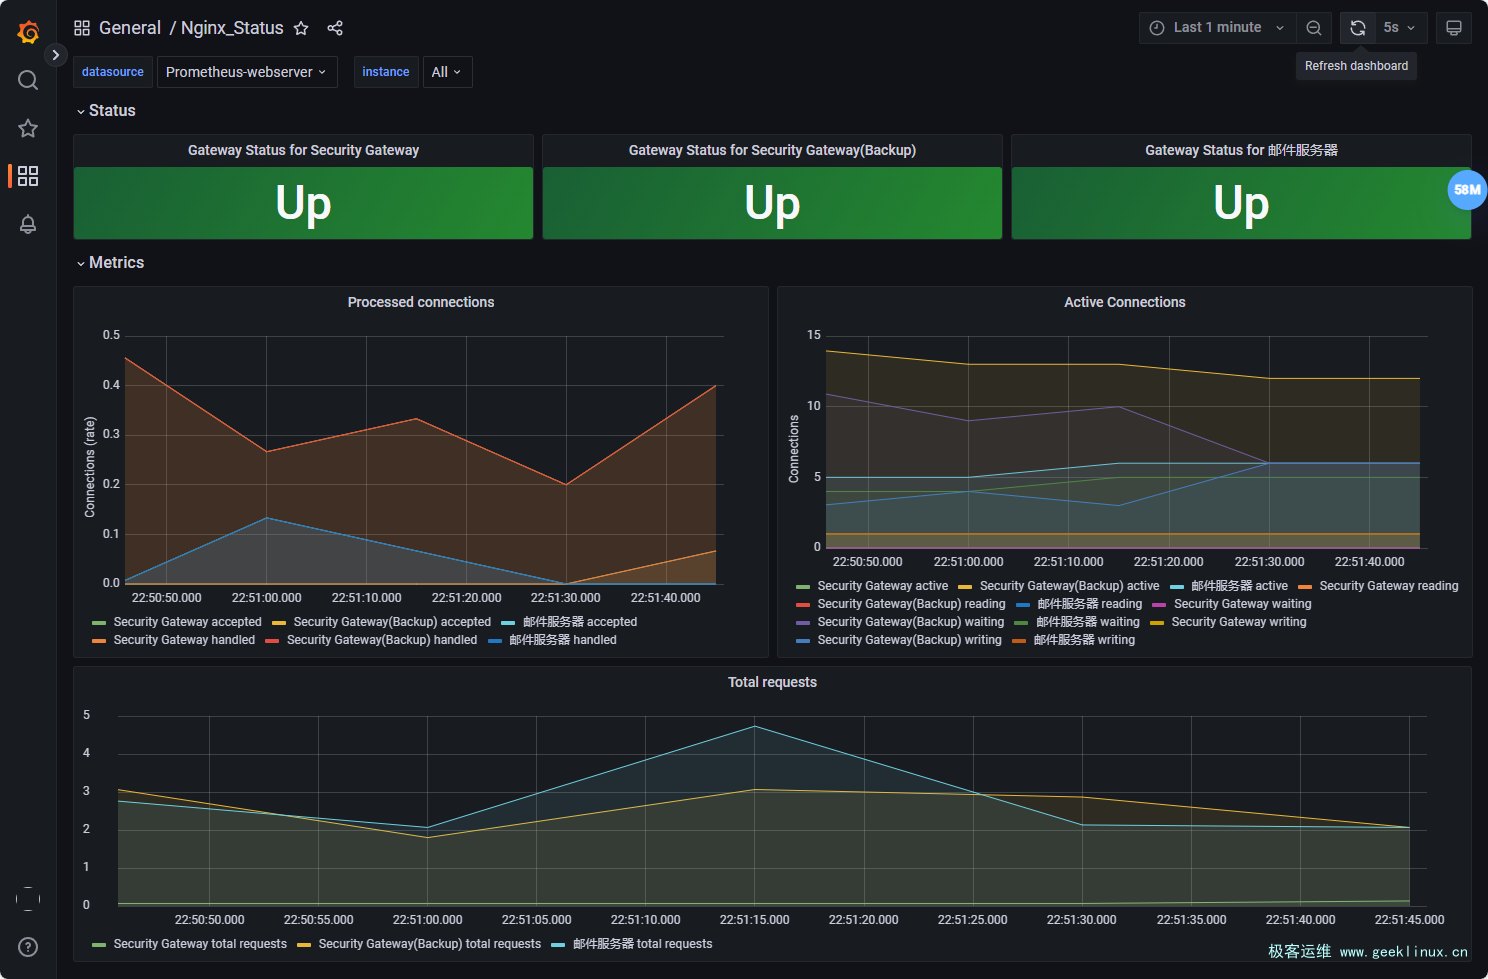Click the General folder breadcrumb
This screenshot has width=1488, height=979.
click(x=130, y=28)
